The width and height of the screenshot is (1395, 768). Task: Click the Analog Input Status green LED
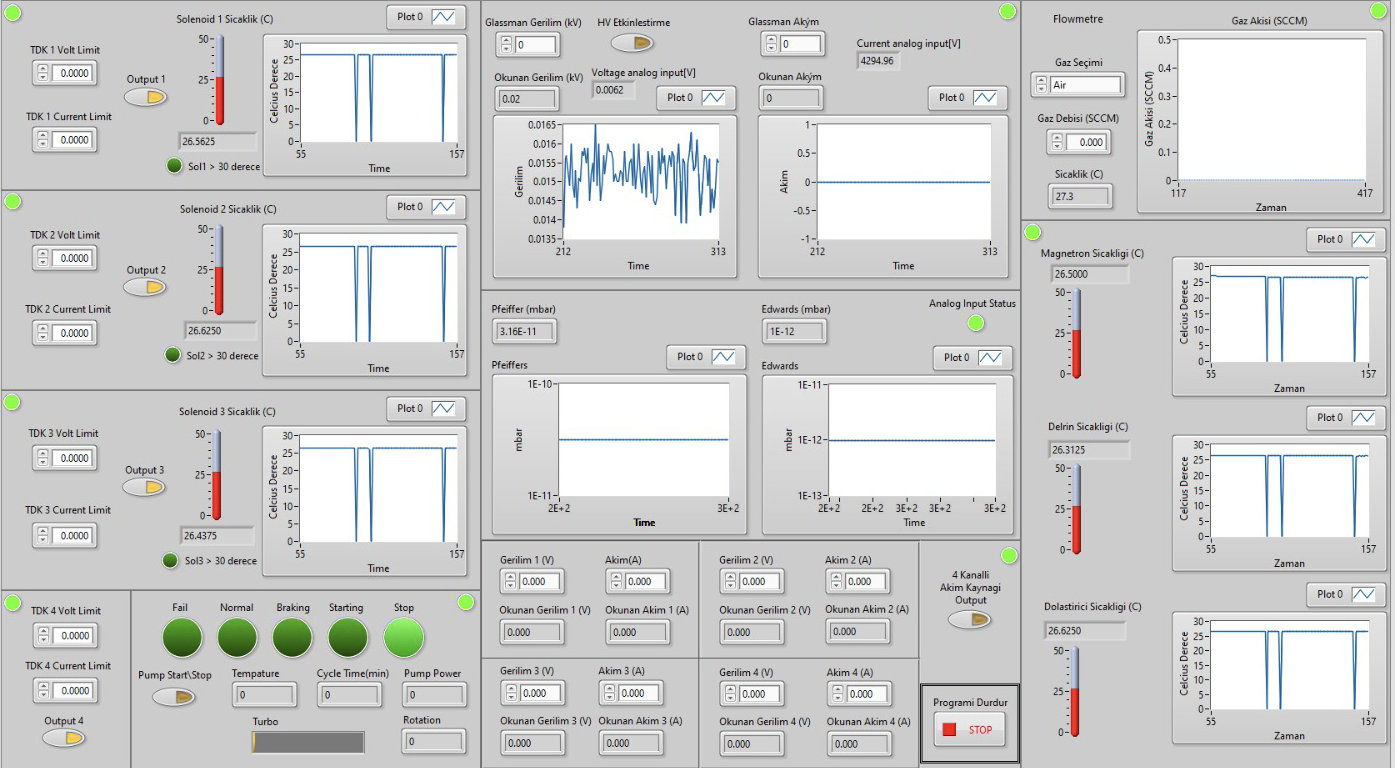[976, 323]
